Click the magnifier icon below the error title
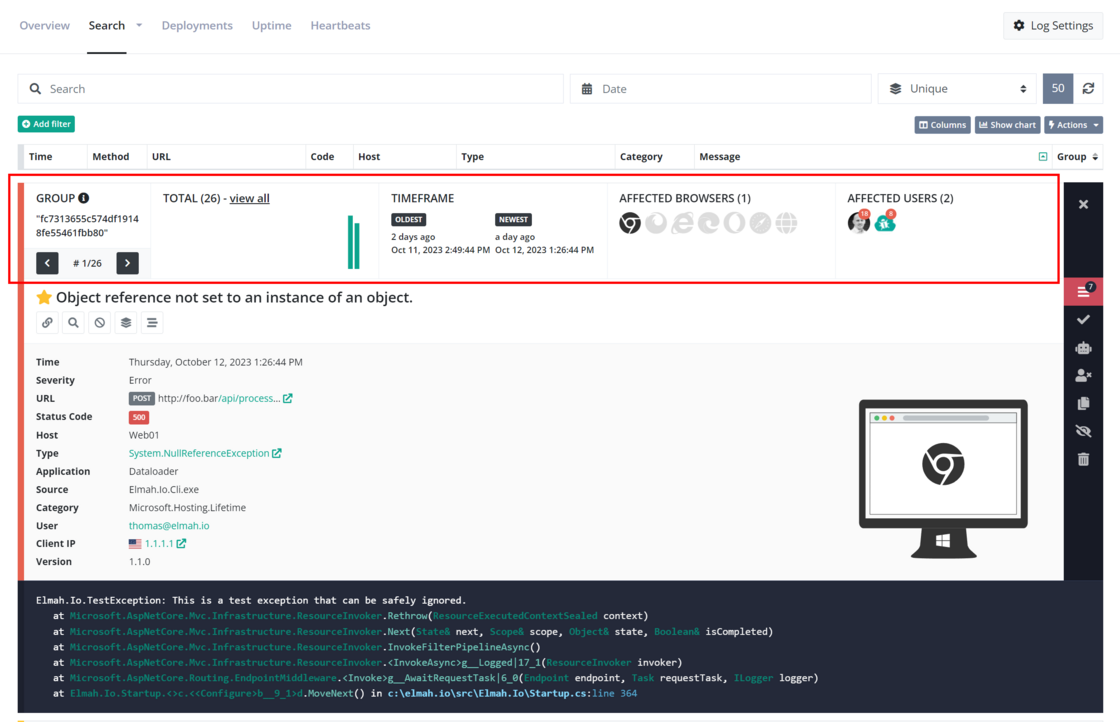Viewport: 1120px width, 722px height. (x=74, y=323)
